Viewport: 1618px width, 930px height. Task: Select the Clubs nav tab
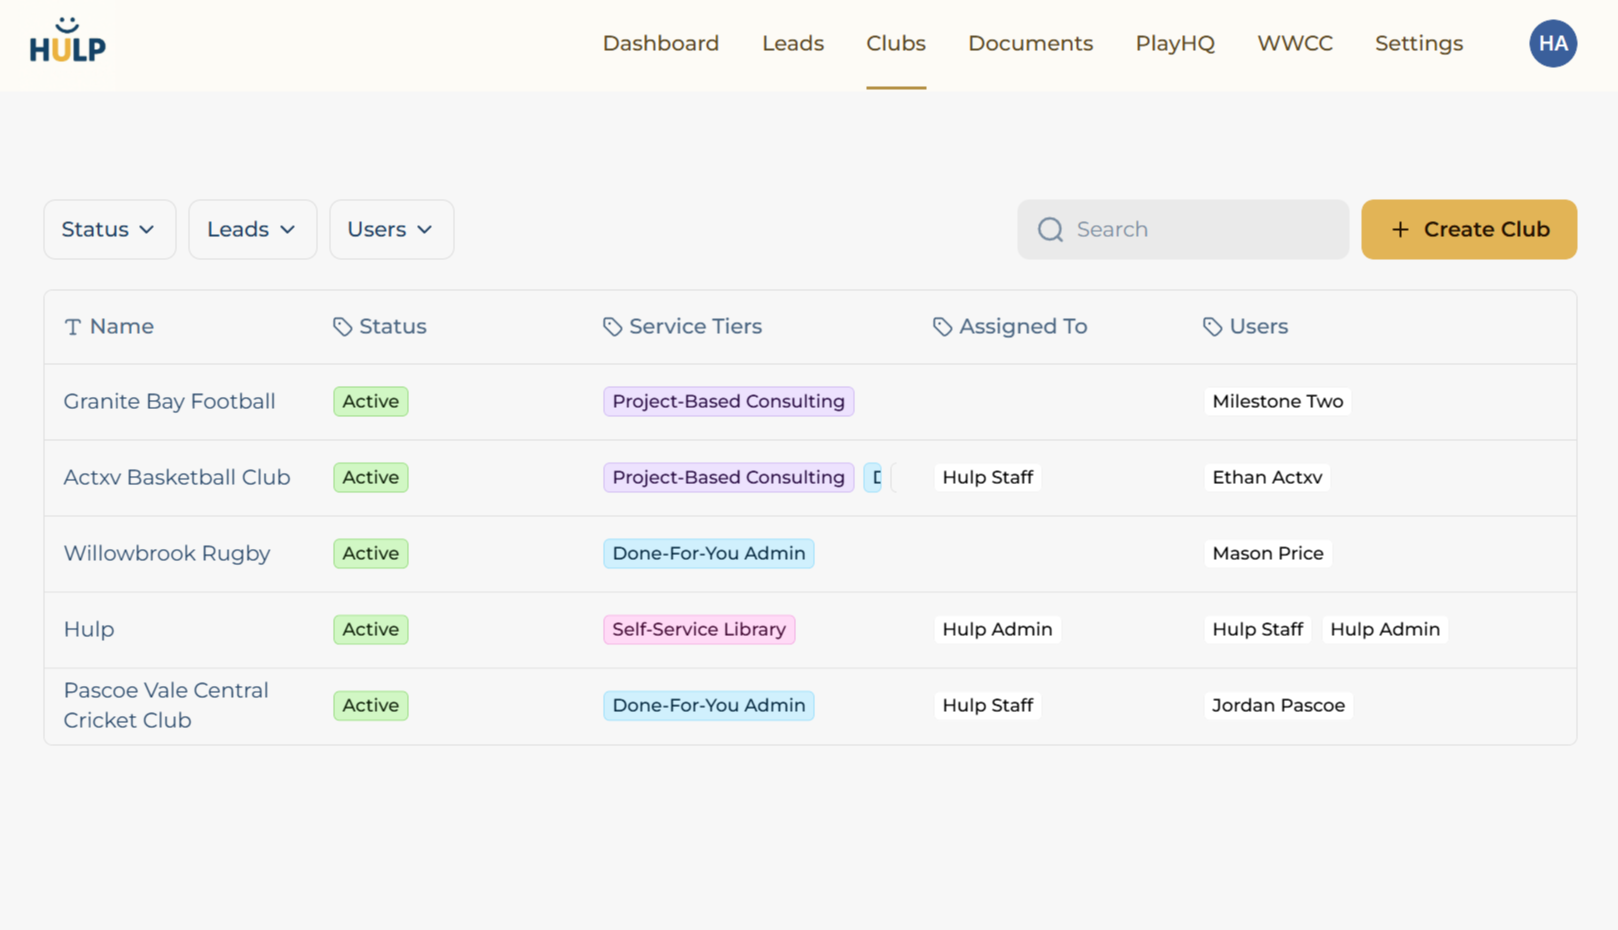tap(896, 43)
